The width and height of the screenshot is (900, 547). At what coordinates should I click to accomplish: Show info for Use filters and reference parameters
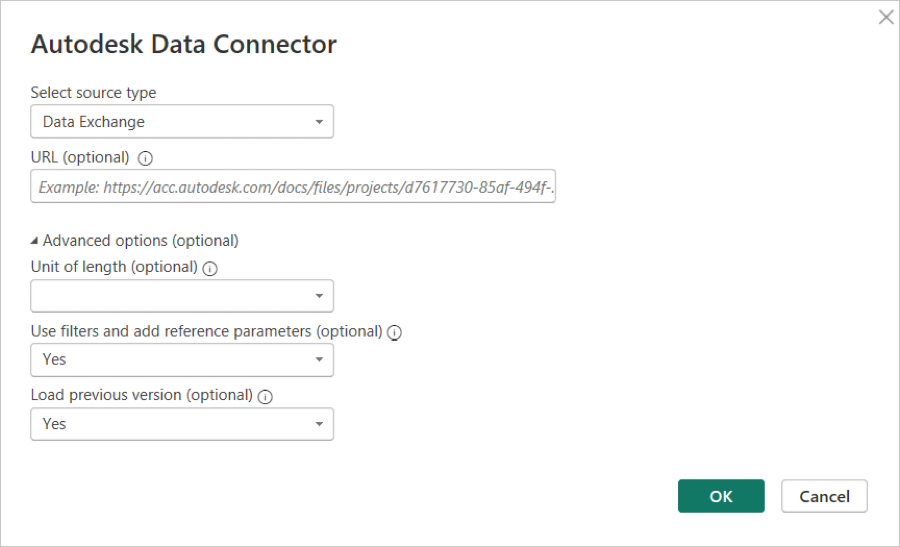pos(394,332)
